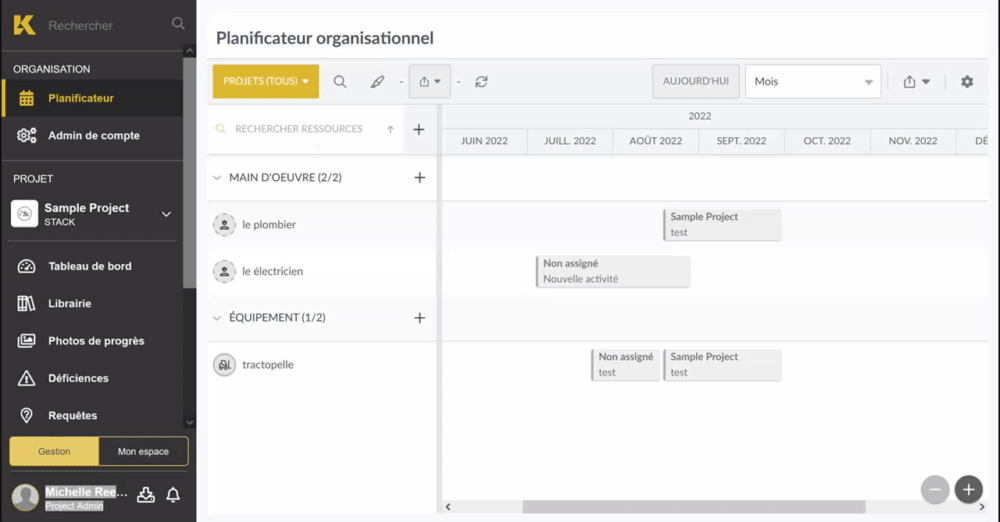This screenshot has width=1000, height=522.
Task: Zoom out timeline with minus button
Action: coord(935,489)
